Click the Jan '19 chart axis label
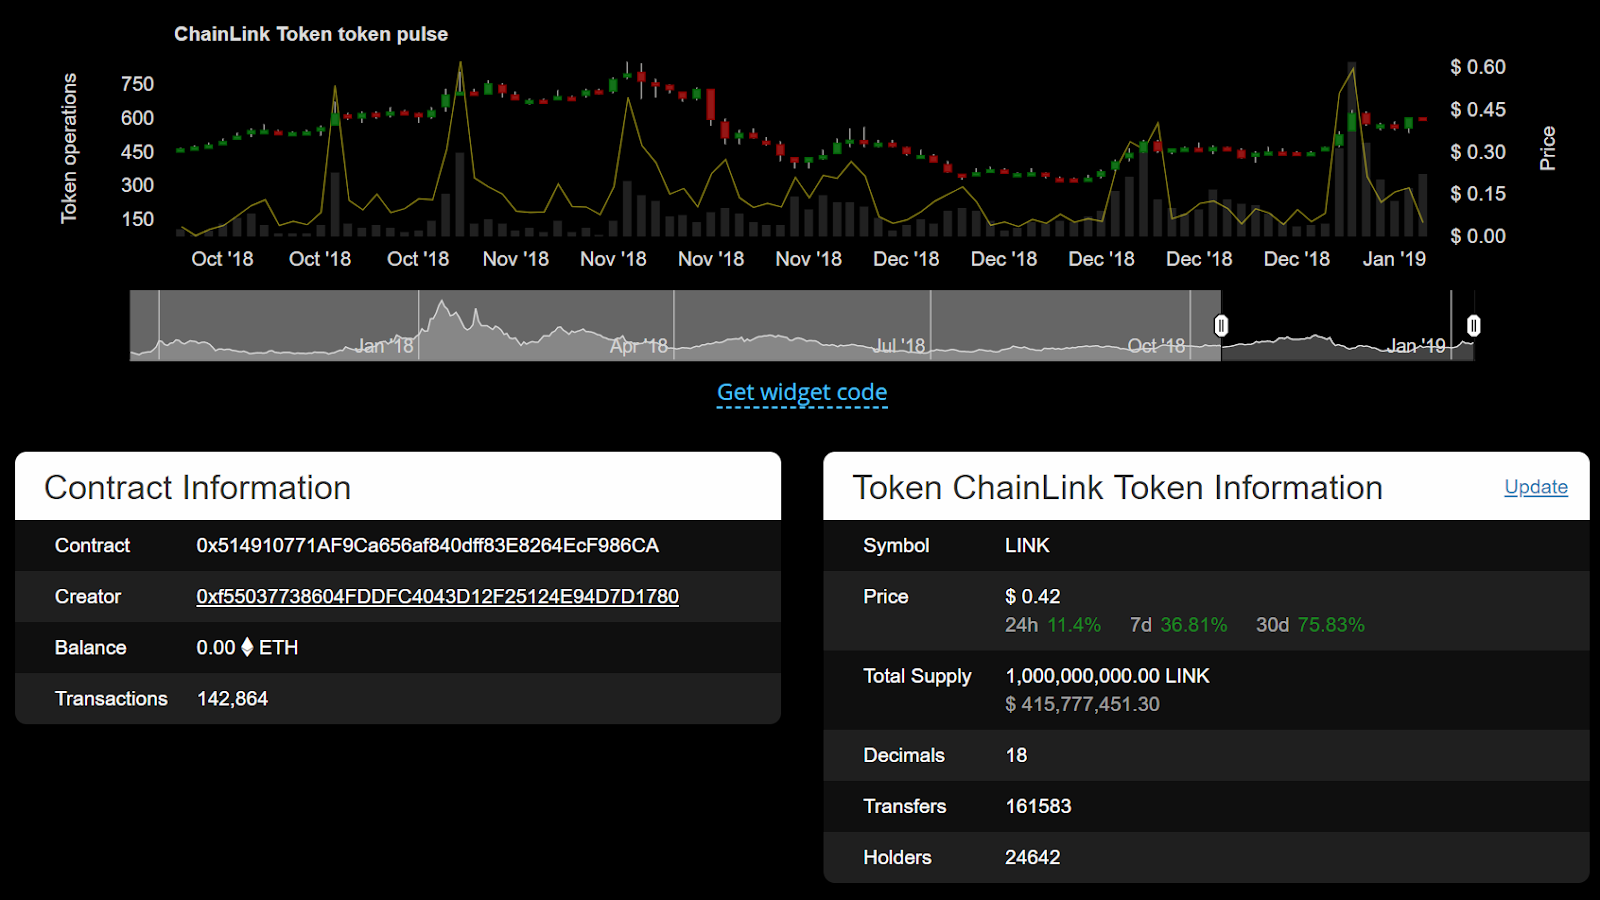Viewport: 1600px width, 900px height. pyautogui.click(x=1394, y=259)
